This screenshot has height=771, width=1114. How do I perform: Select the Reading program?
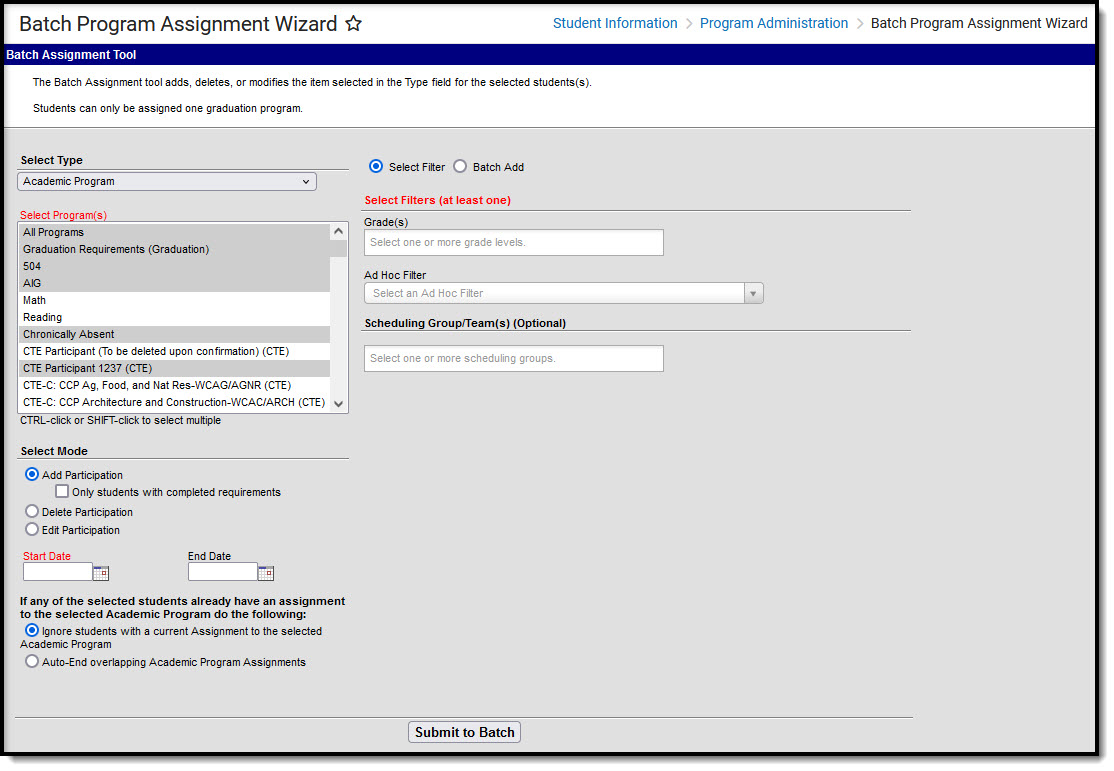pos(174,318)
